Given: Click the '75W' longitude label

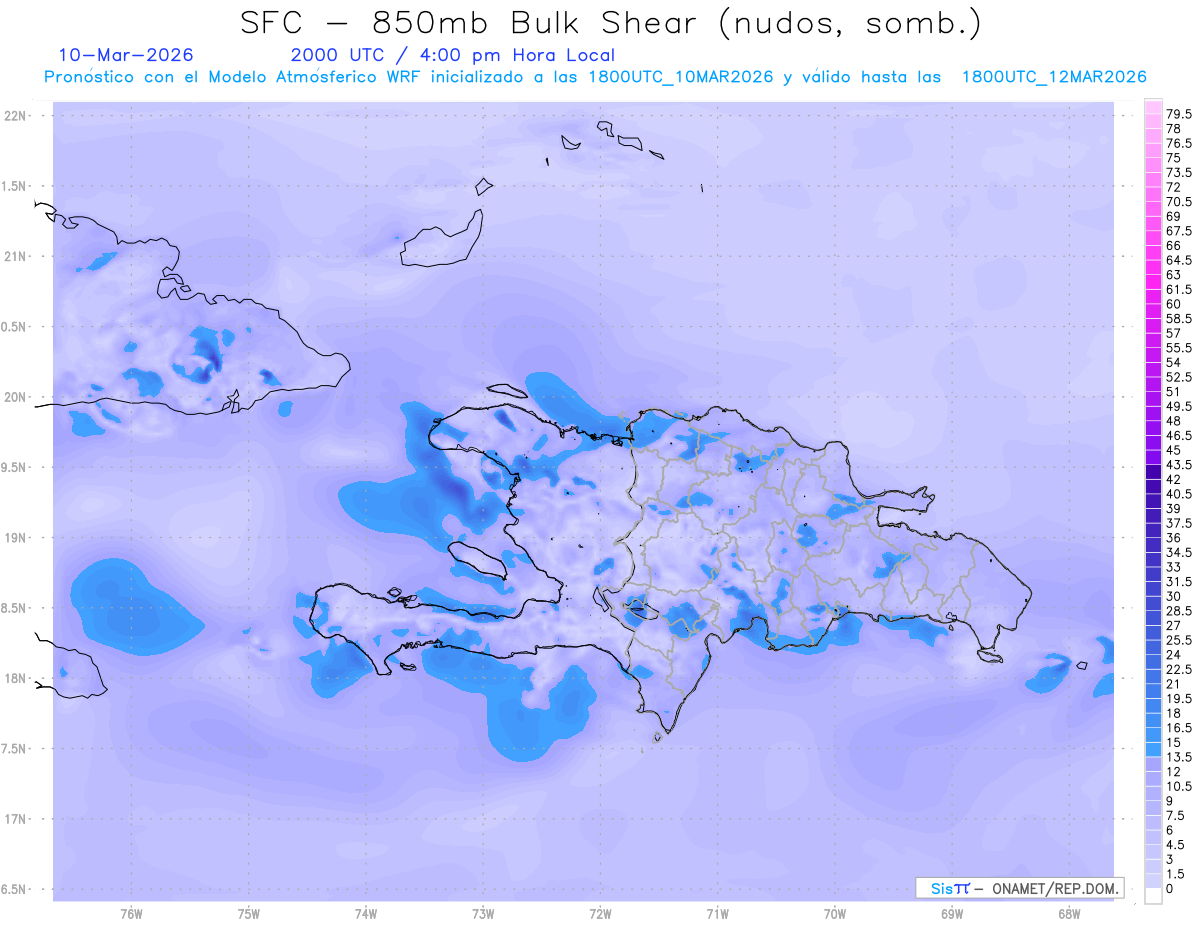Looking at the screenshot, I should [x=248, y=914].
